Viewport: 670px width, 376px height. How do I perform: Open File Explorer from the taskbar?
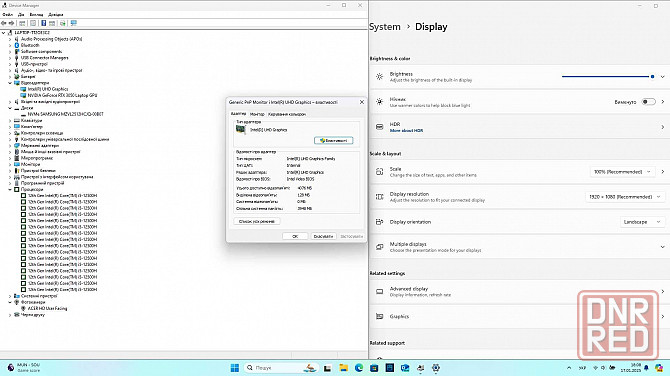coord(343,368)
